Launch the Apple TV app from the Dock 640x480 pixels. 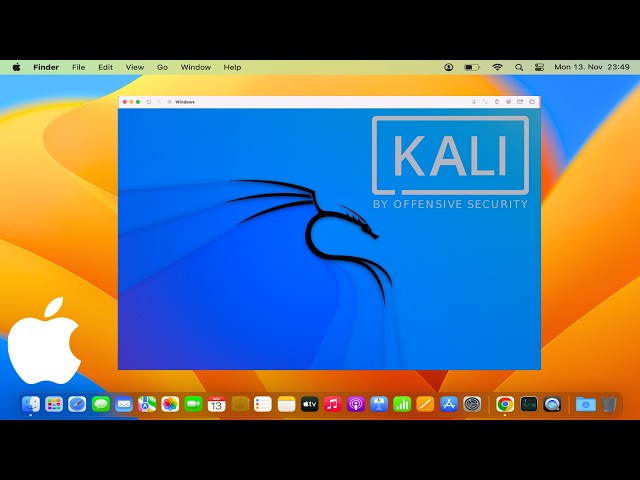[309, 404]
